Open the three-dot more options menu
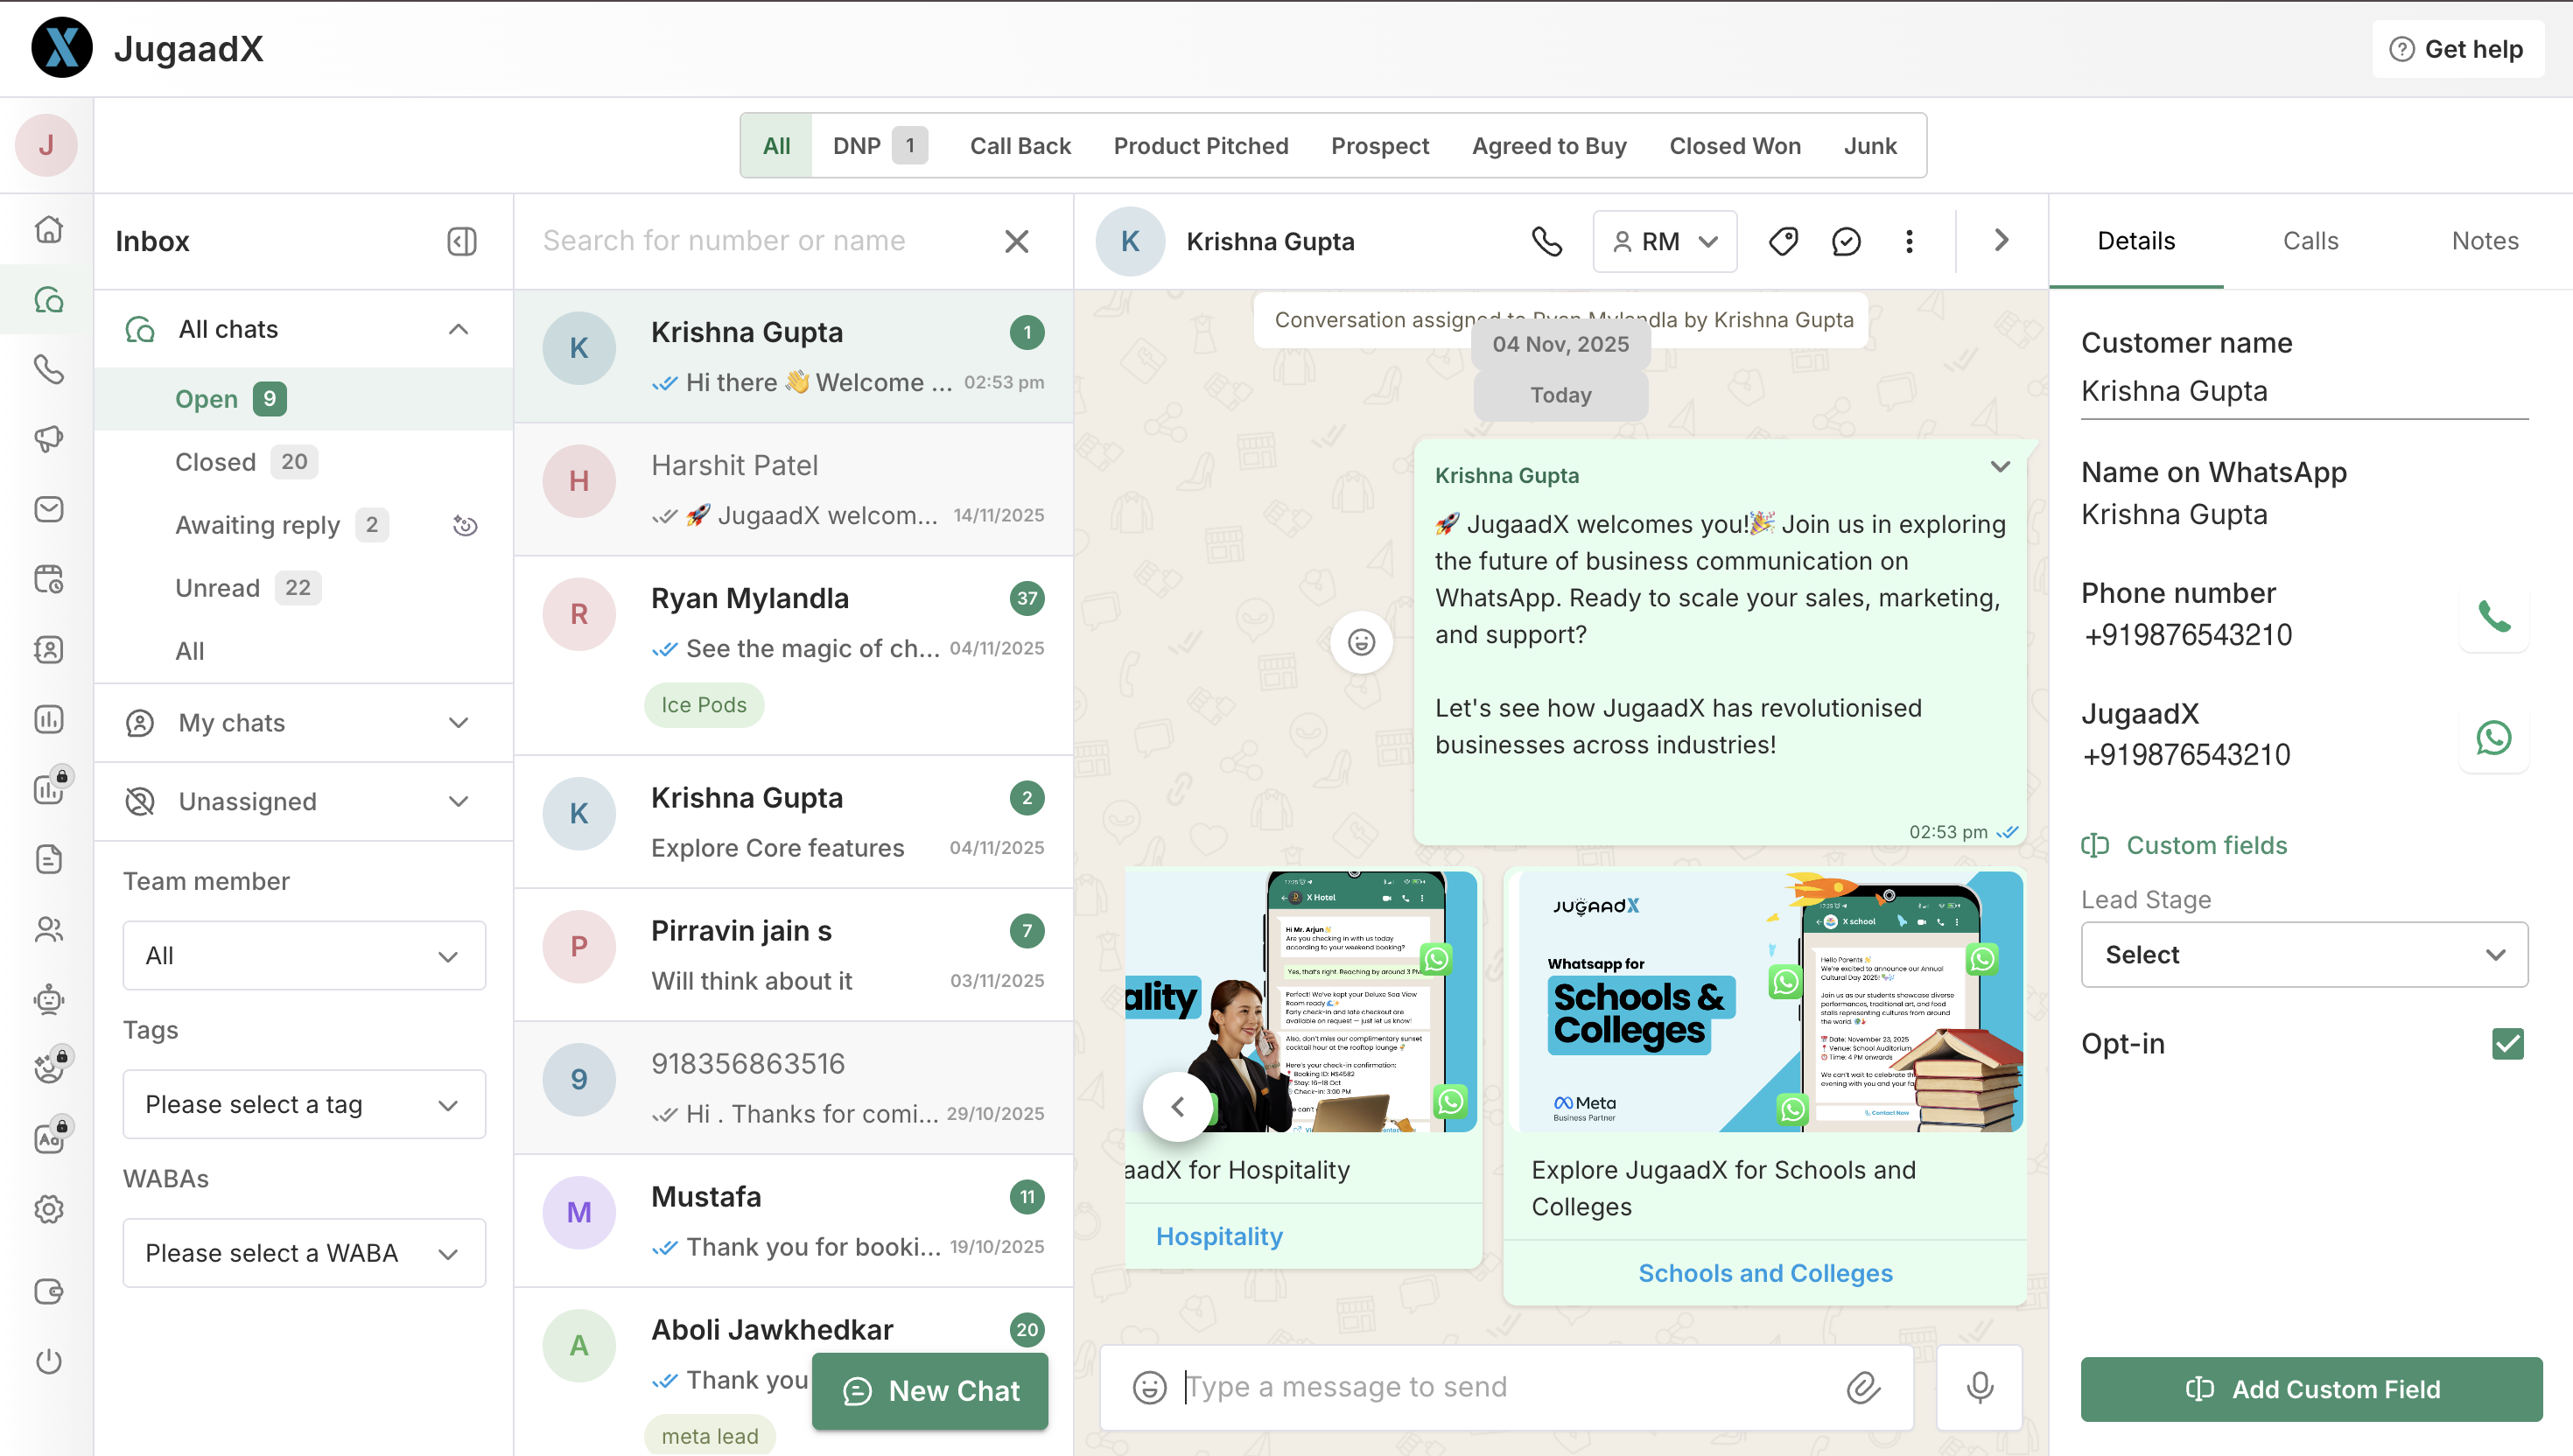The height and width of the screenshot is (1456, 2573). point(1909,241)
